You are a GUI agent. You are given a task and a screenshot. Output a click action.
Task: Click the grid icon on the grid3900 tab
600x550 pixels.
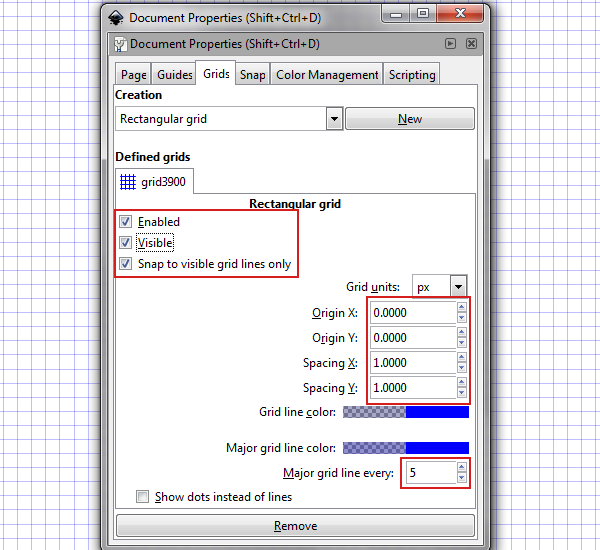(127, 182)
